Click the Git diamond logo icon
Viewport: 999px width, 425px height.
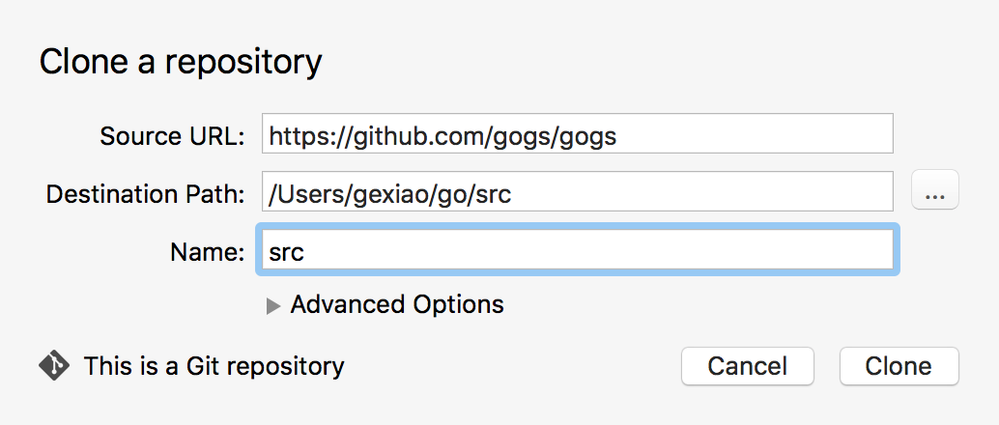(54, 366)
